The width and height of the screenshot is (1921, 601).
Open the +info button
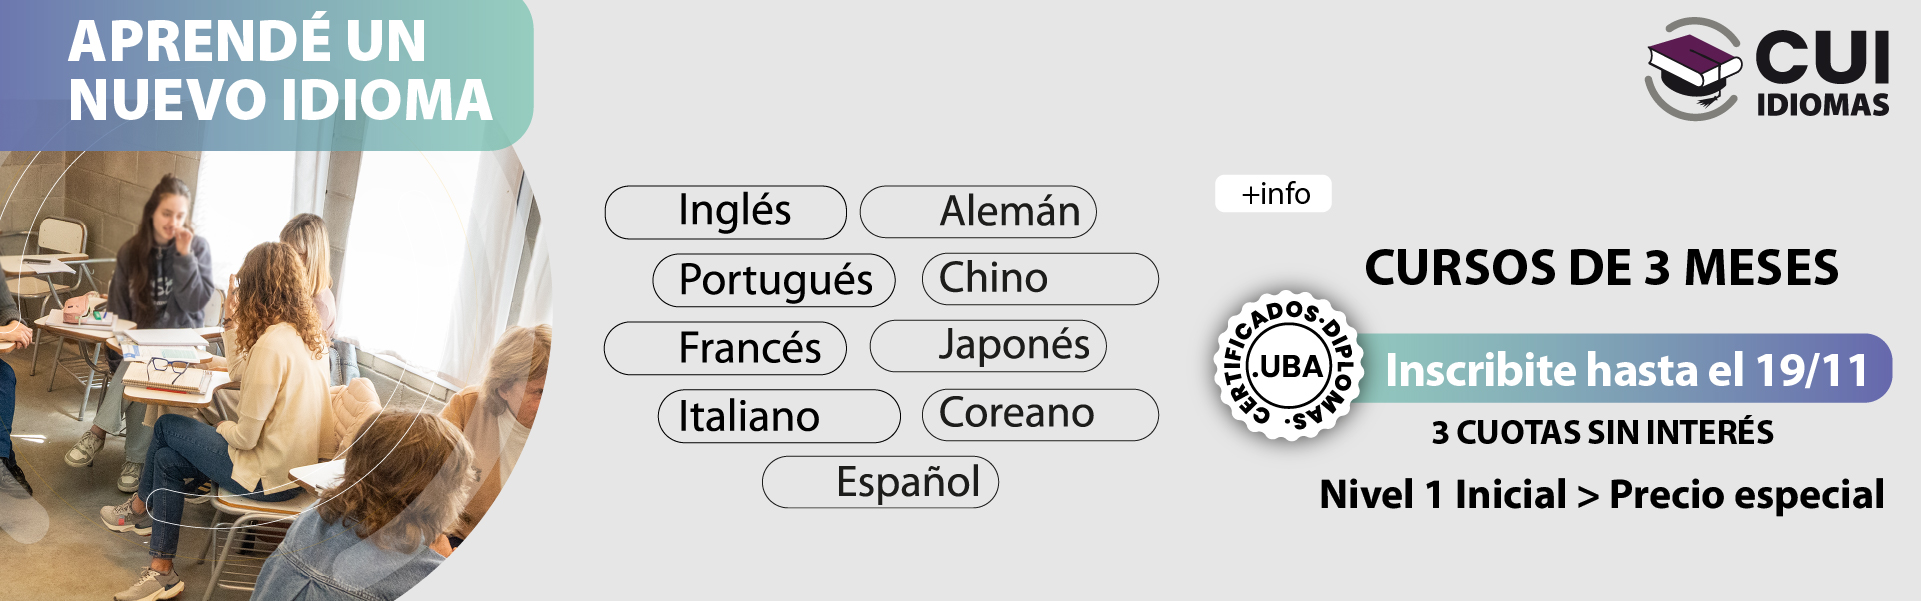(x=1273, y=194)
